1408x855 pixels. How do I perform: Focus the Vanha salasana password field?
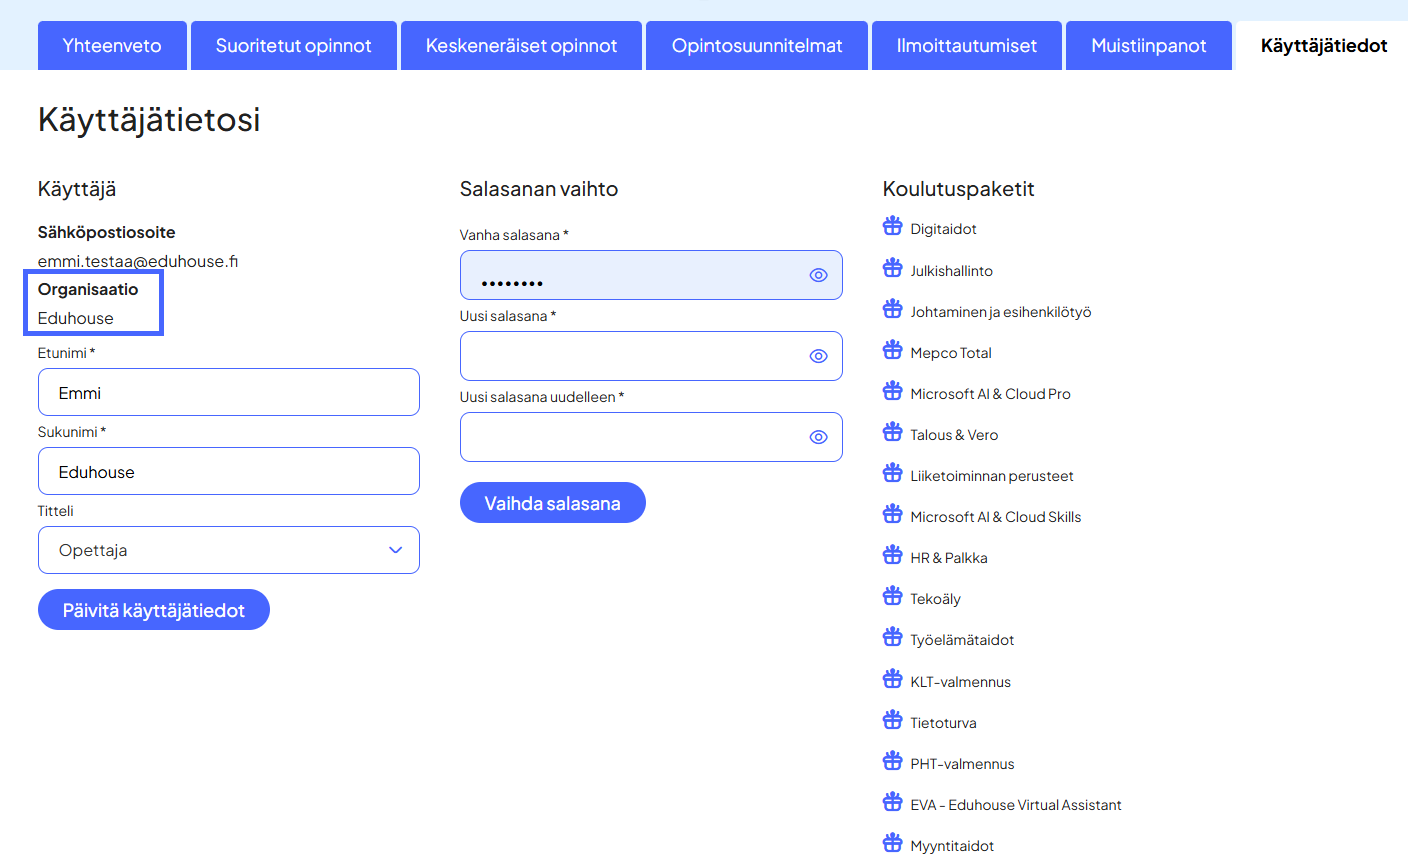click(x=651, y=275)
